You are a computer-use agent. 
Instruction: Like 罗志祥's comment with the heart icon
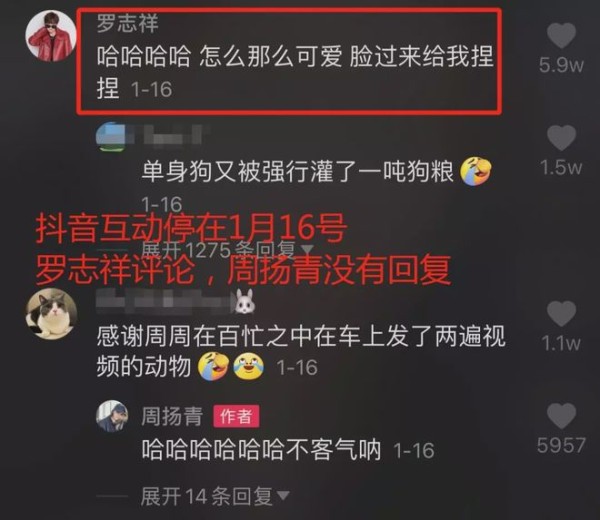point(561,35)
